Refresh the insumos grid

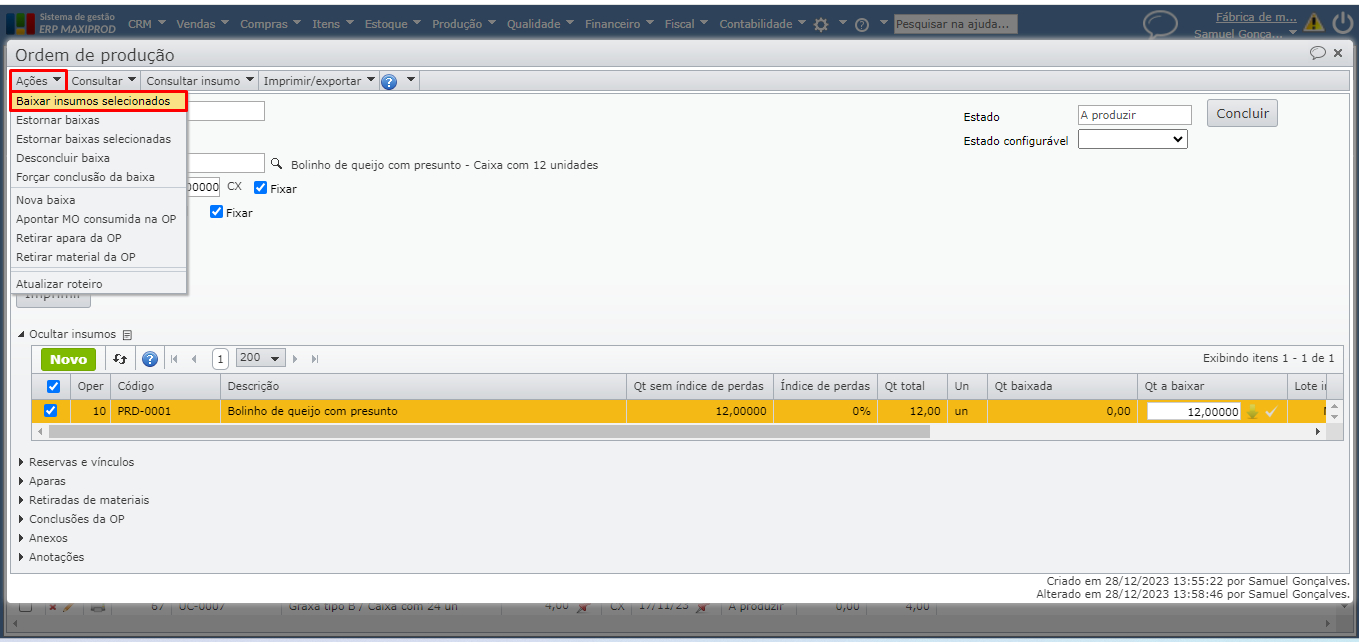pos(121,359)
